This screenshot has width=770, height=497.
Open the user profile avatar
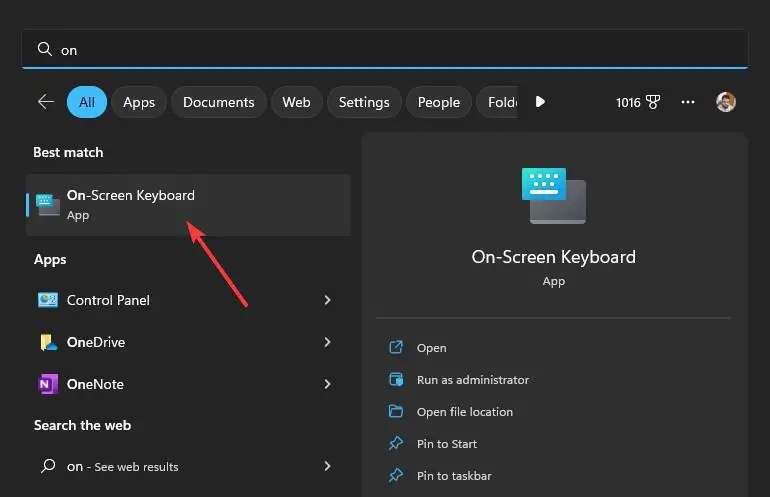(725, 102)
